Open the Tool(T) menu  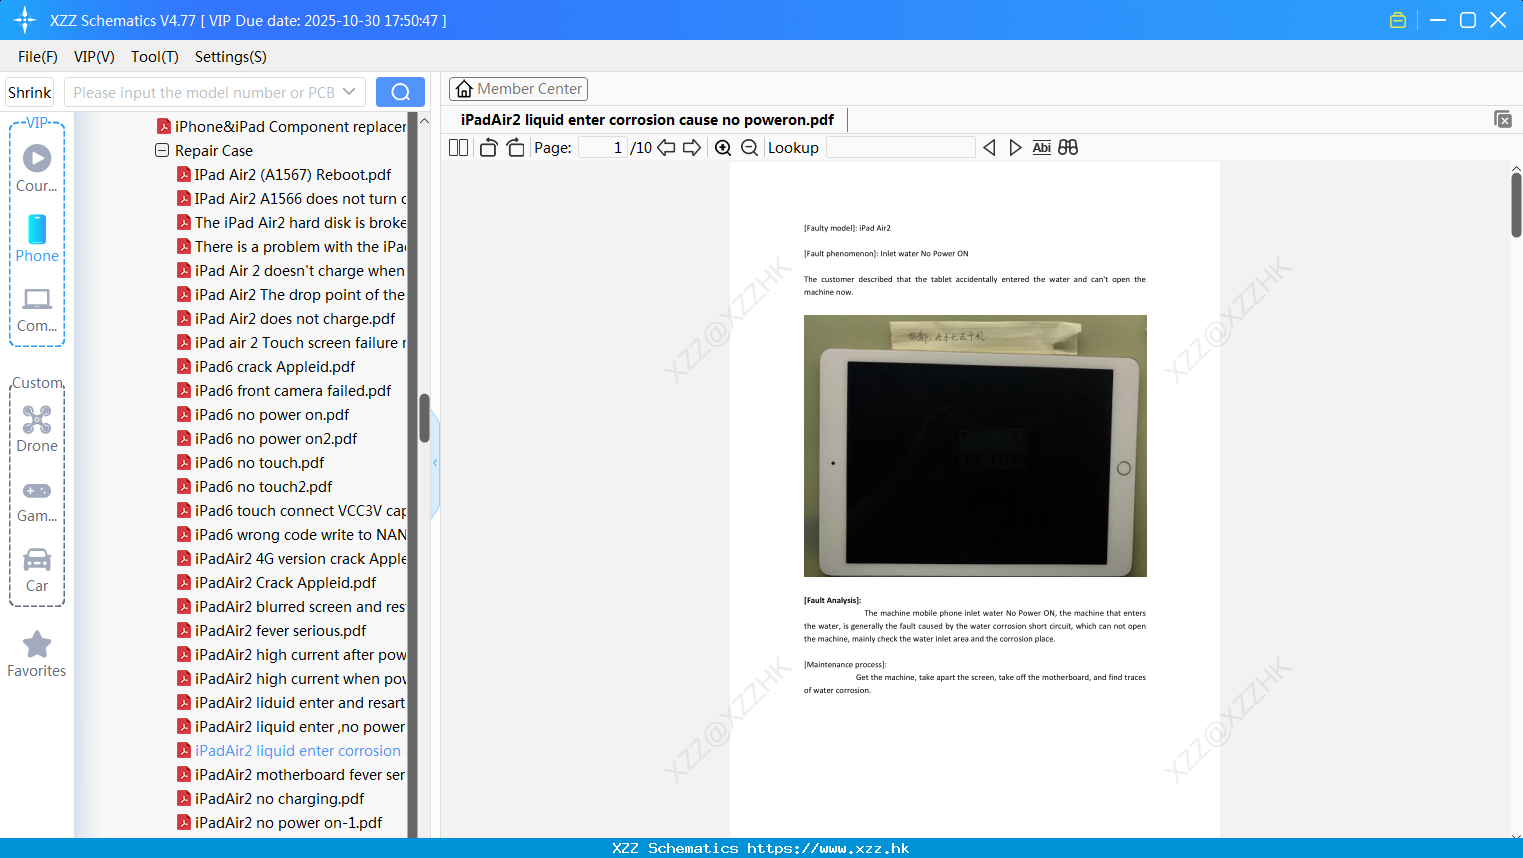(x=155, y=57)
